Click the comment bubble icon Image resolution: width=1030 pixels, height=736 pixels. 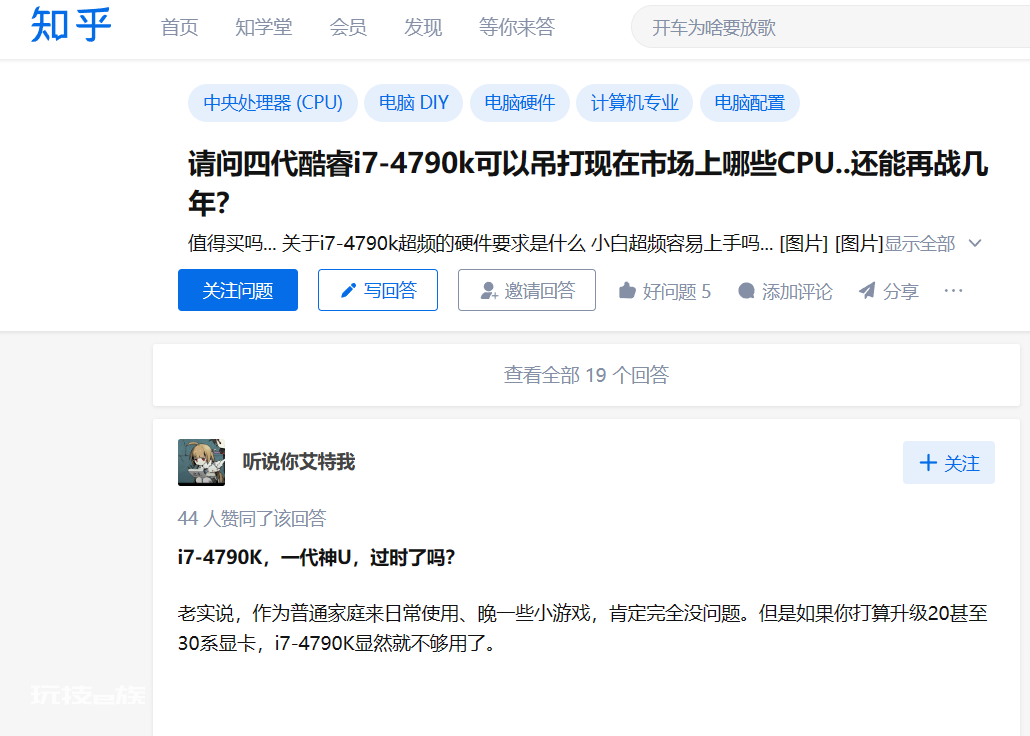pyautogui.click(x=746, y=290)
